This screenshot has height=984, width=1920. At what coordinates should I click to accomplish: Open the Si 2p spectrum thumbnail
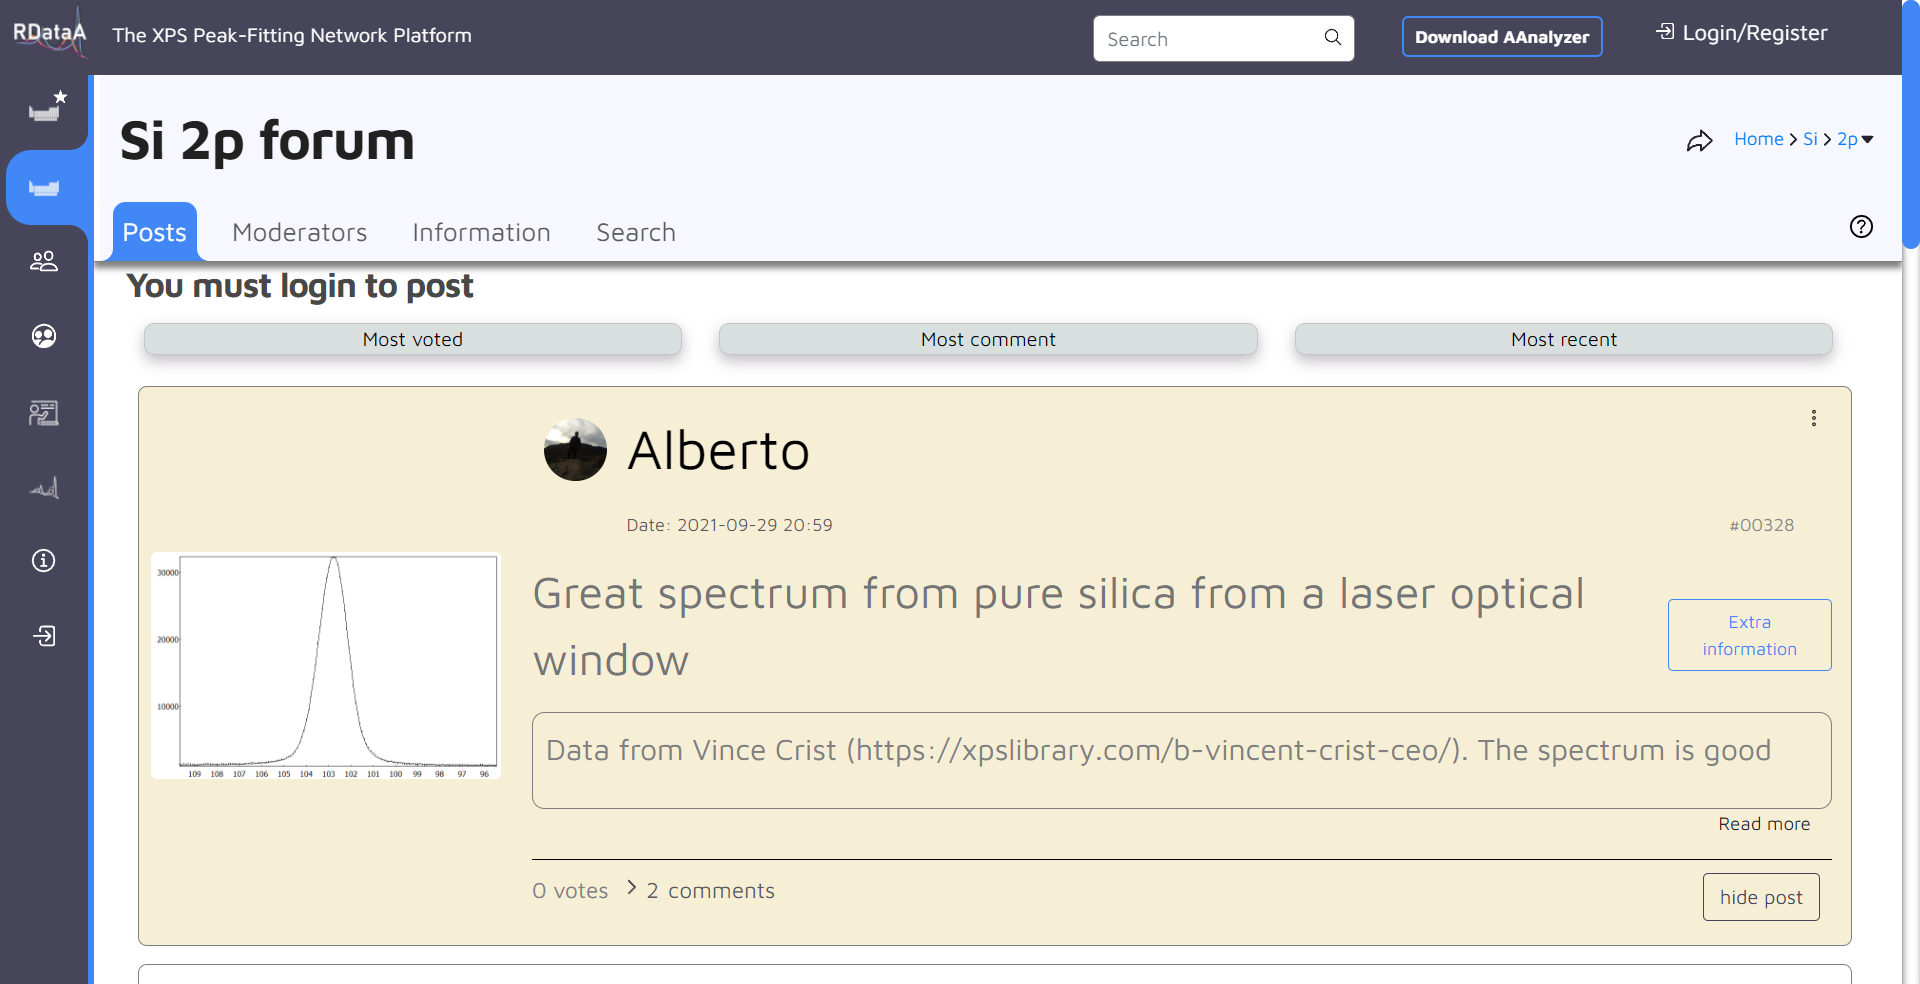(x=326, y=665)
